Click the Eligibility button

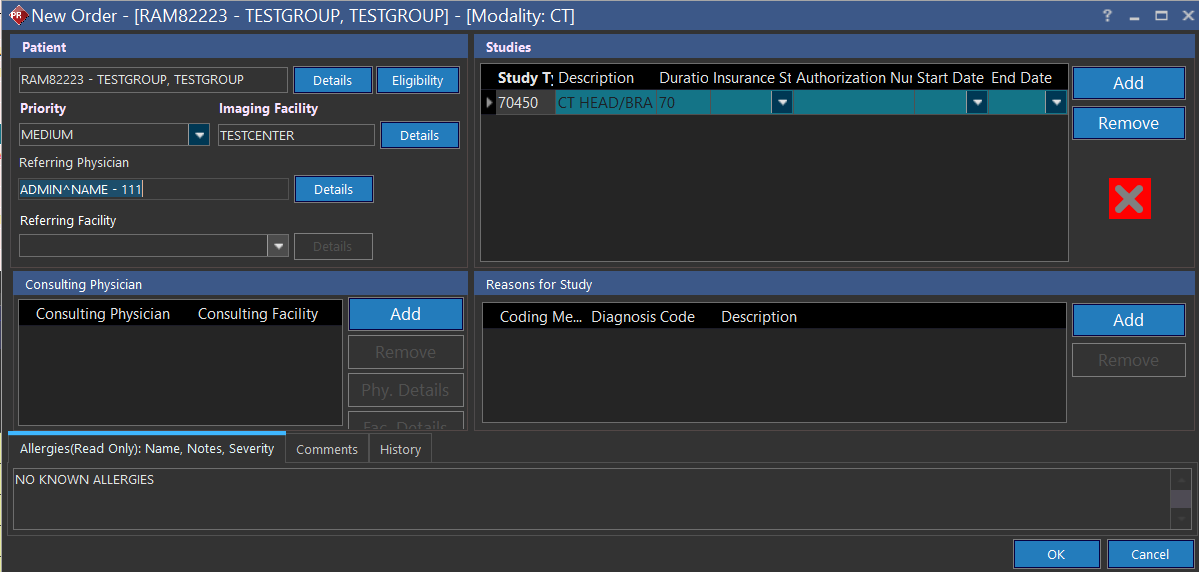pyautogui.click(x=417, y=80)
